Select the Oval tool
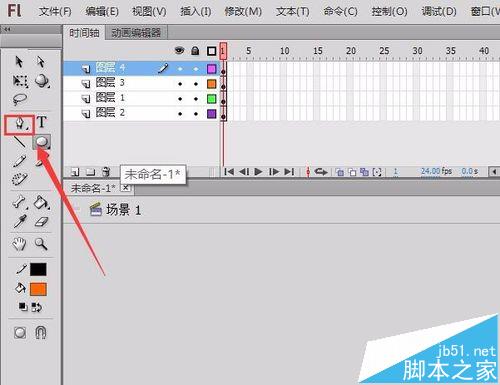The width and height of the screenshot is (500, 385). coord(42,142)
